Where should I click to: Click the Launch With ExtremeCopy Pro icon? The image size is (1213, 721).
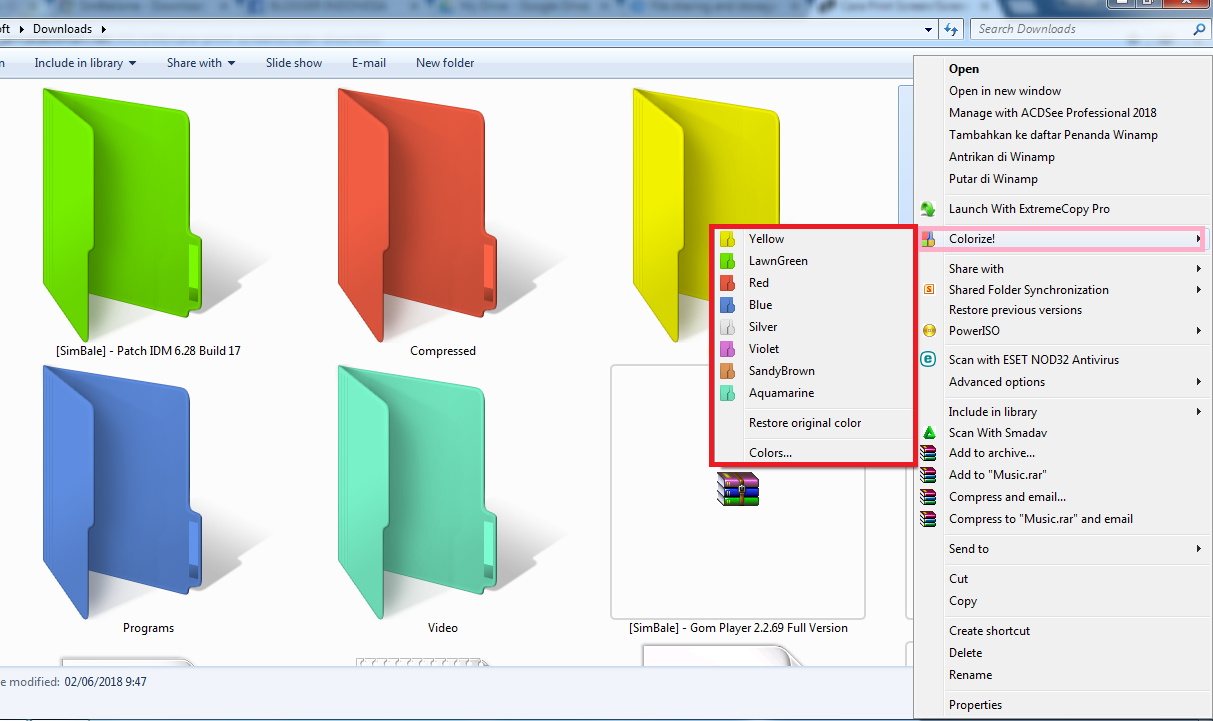[929, 208]
